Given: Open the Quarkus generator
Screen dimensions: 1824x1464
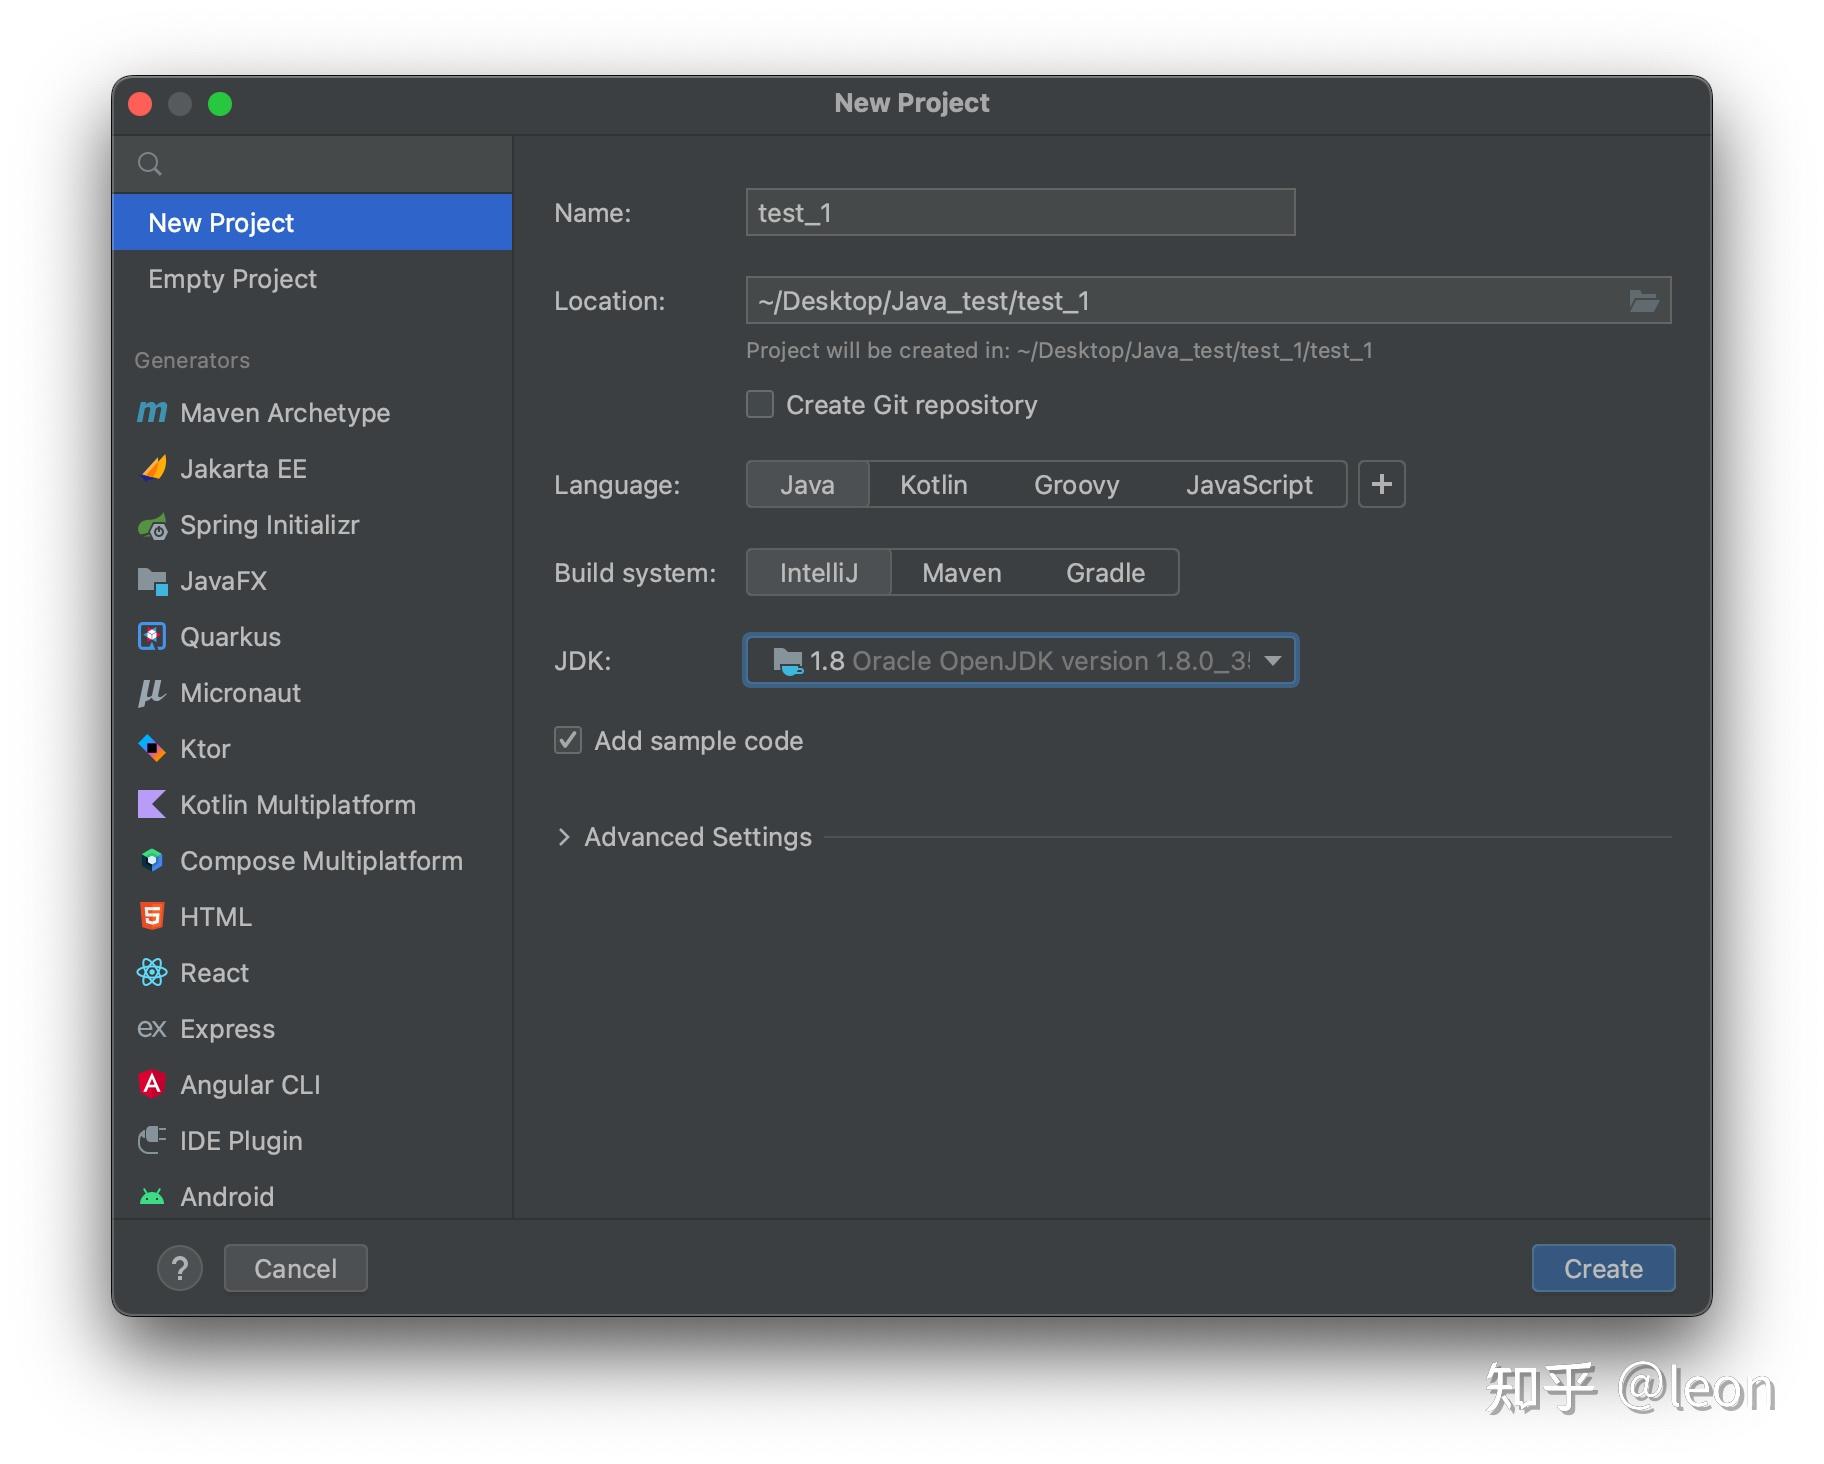Looking at the screenshot, I should coord(229,636).
